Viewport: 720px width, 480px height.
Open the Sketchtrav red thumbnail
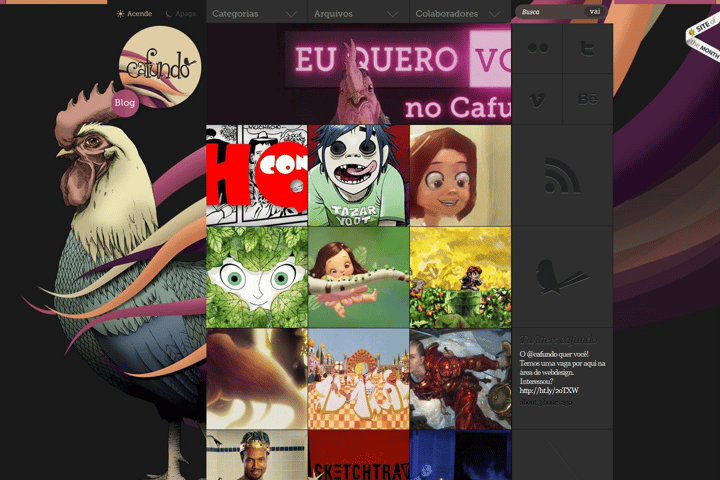[359, 455]
